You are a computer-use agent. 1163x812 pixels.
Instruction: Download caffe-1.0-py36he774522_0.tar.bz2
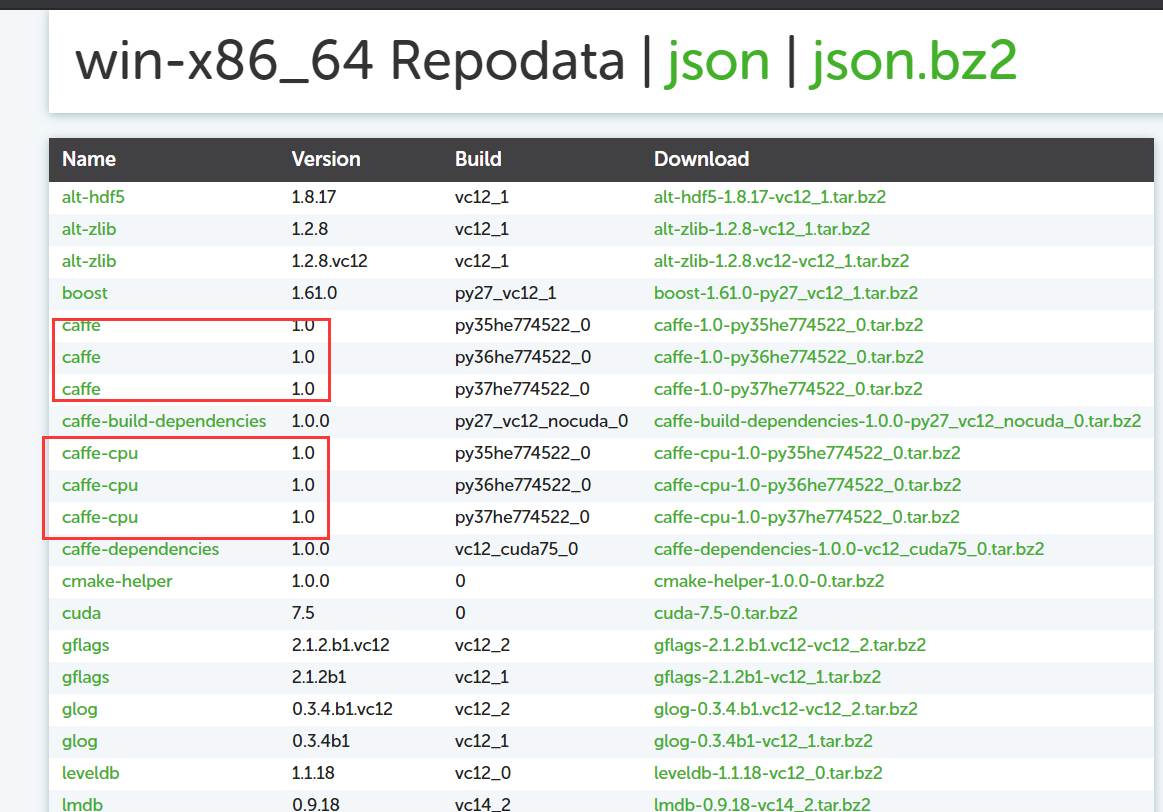pos(788,357)
